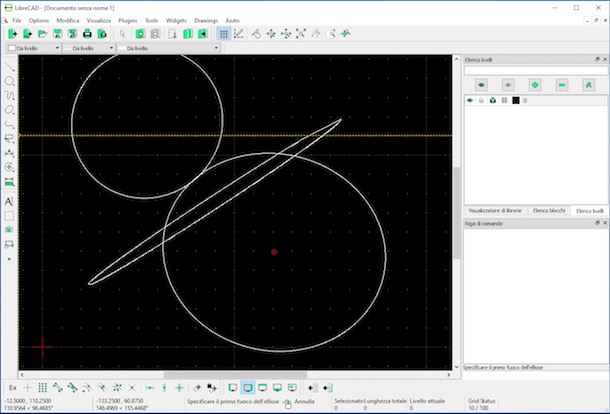Select the Text tool in left toolbar
This screenshot has height=414, width=610.
pyautogui.click(x=9, y=201)
